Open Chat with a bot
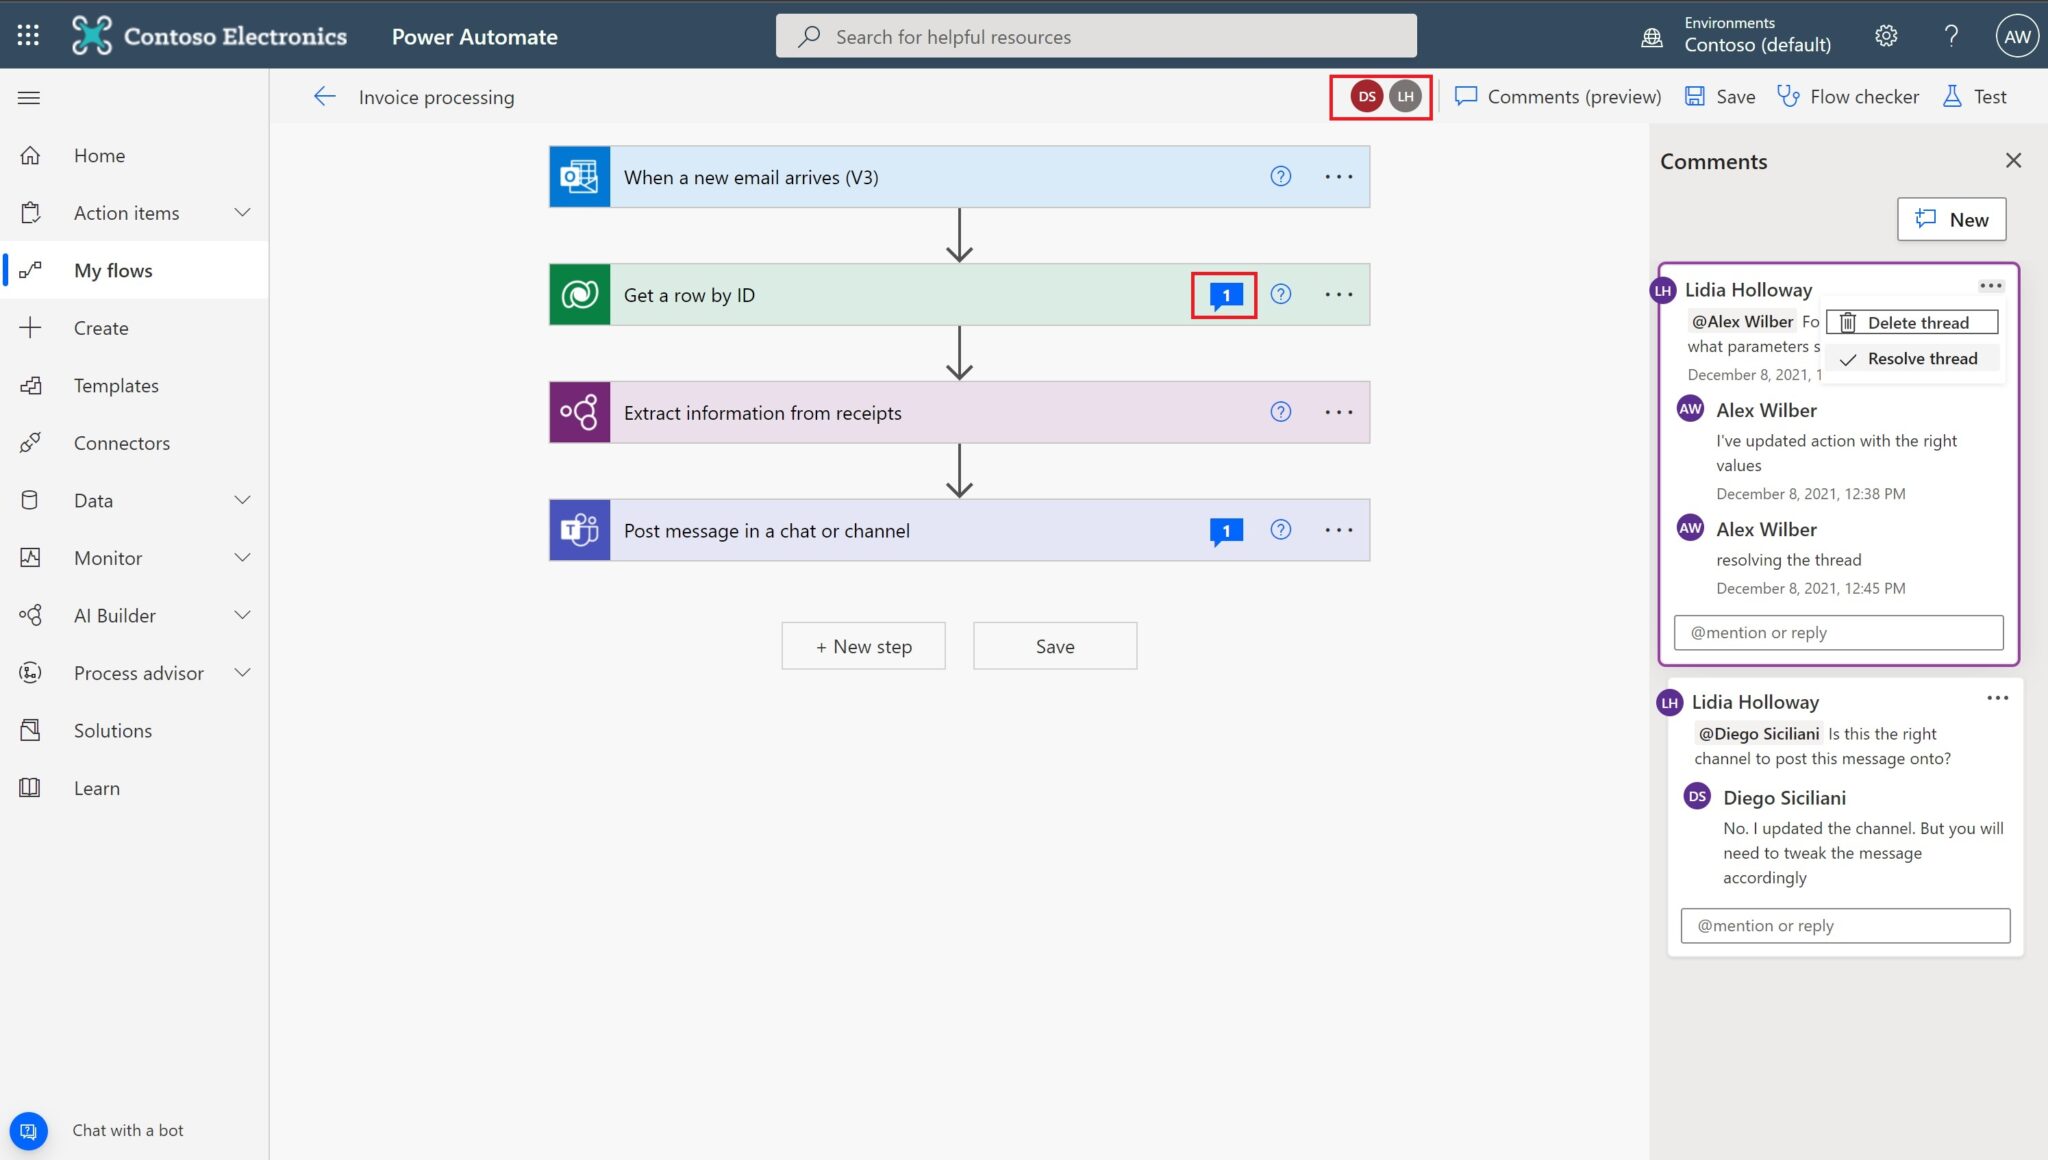 coord(28,1130)
